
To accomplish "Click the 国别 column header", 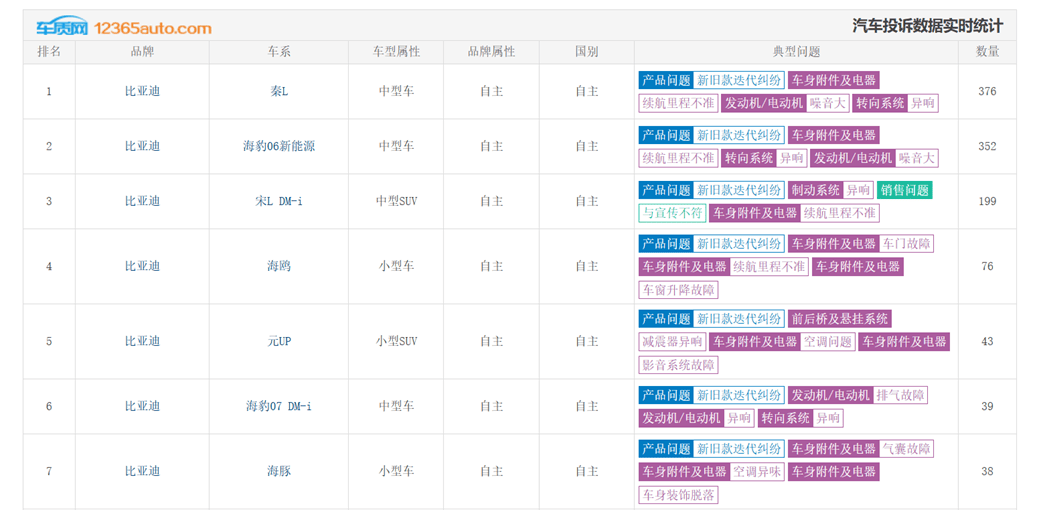I will 587,52.
